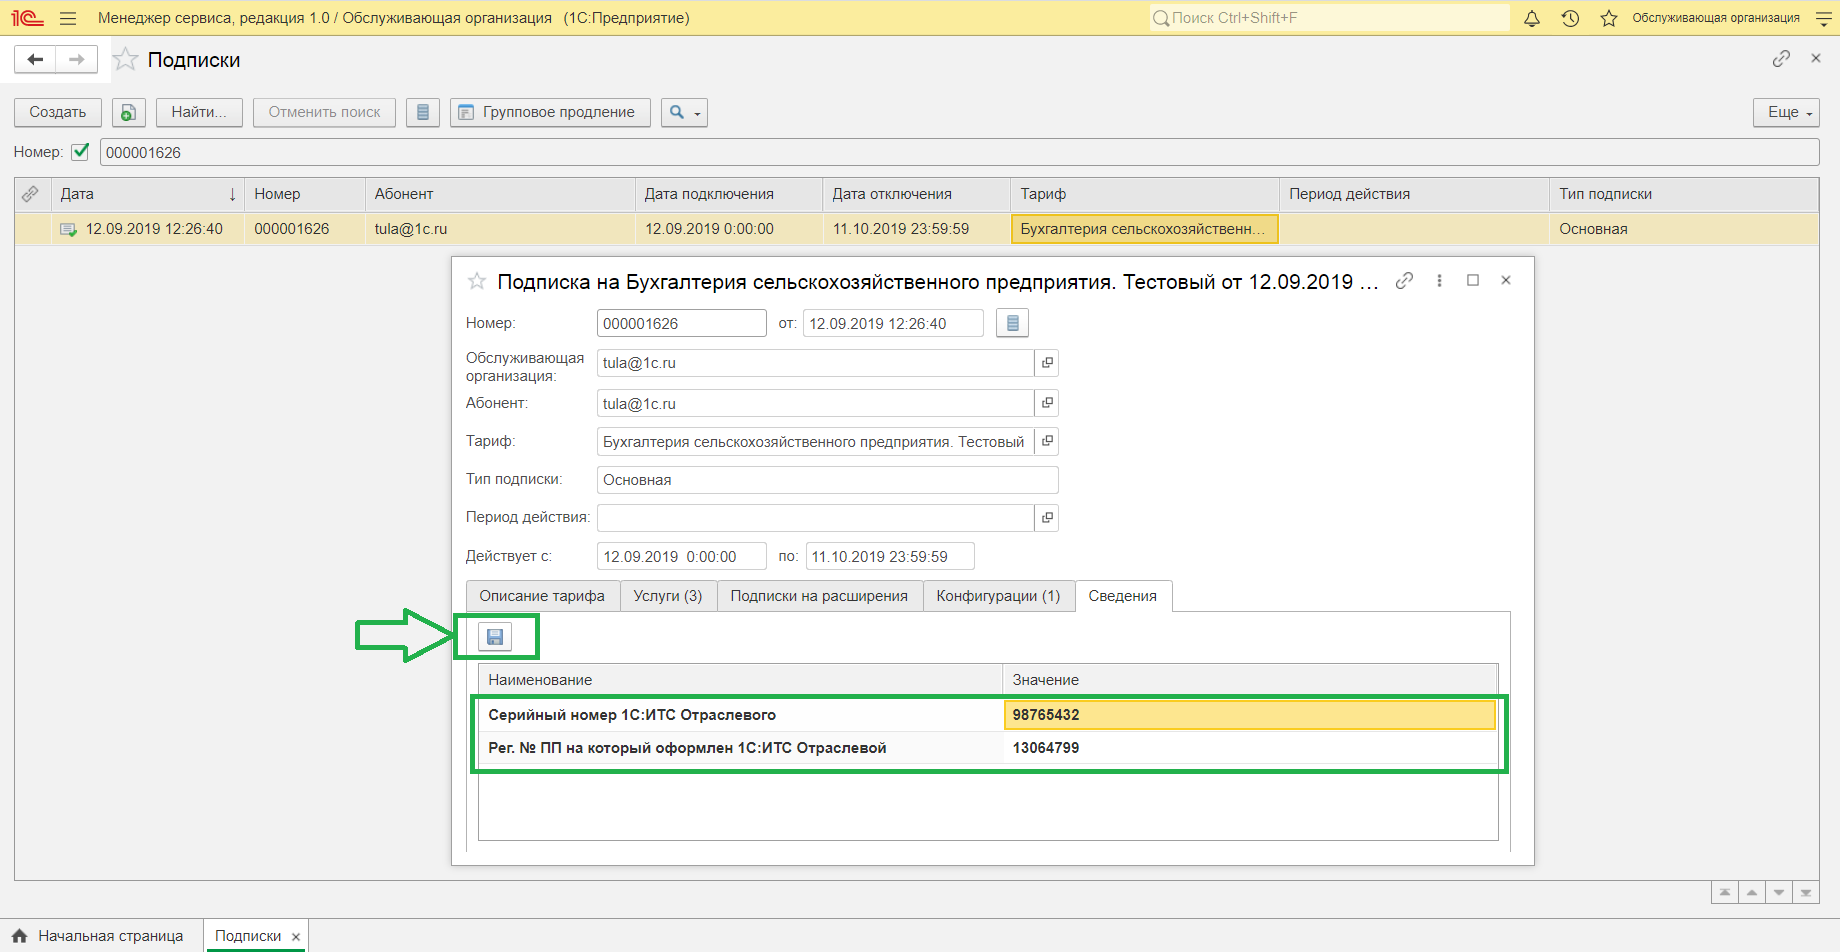The height and width of the screenshot is (952, 1840).
Task: Open Конфигурации (1) tab
Action: click(998, 596)
